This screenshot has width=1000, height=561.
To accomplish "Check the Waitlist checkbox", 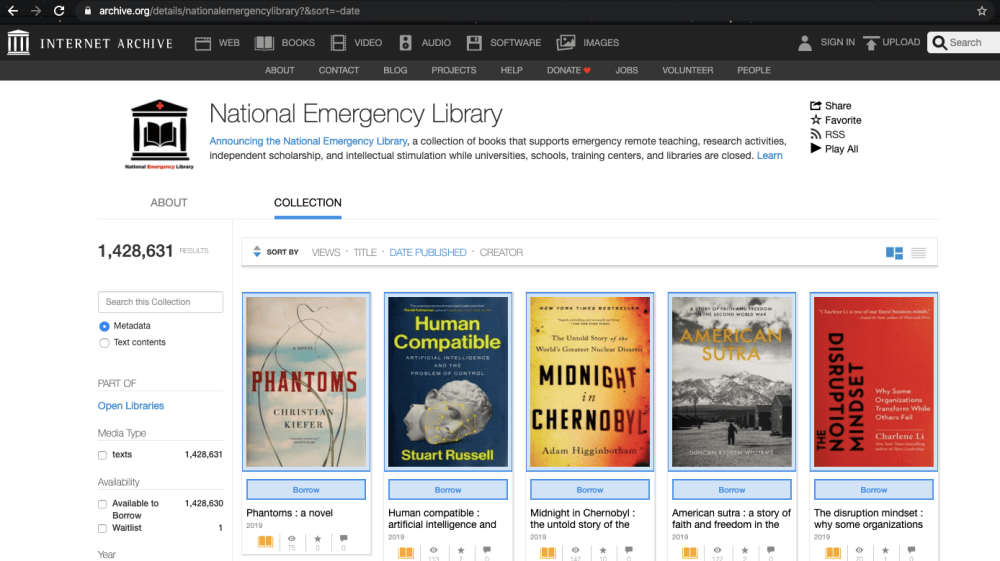I will point(102,528).
